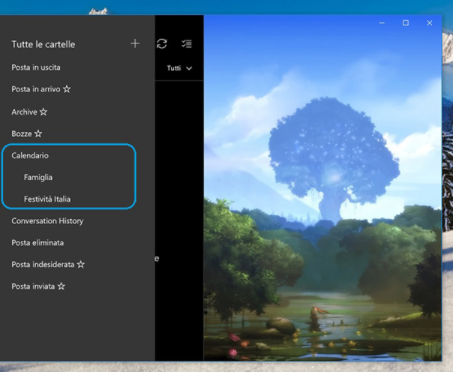Open the Posta inviata folder
The height and width of the screenshot is (372, 454).
pyautogui.click(x=33, y=286)
